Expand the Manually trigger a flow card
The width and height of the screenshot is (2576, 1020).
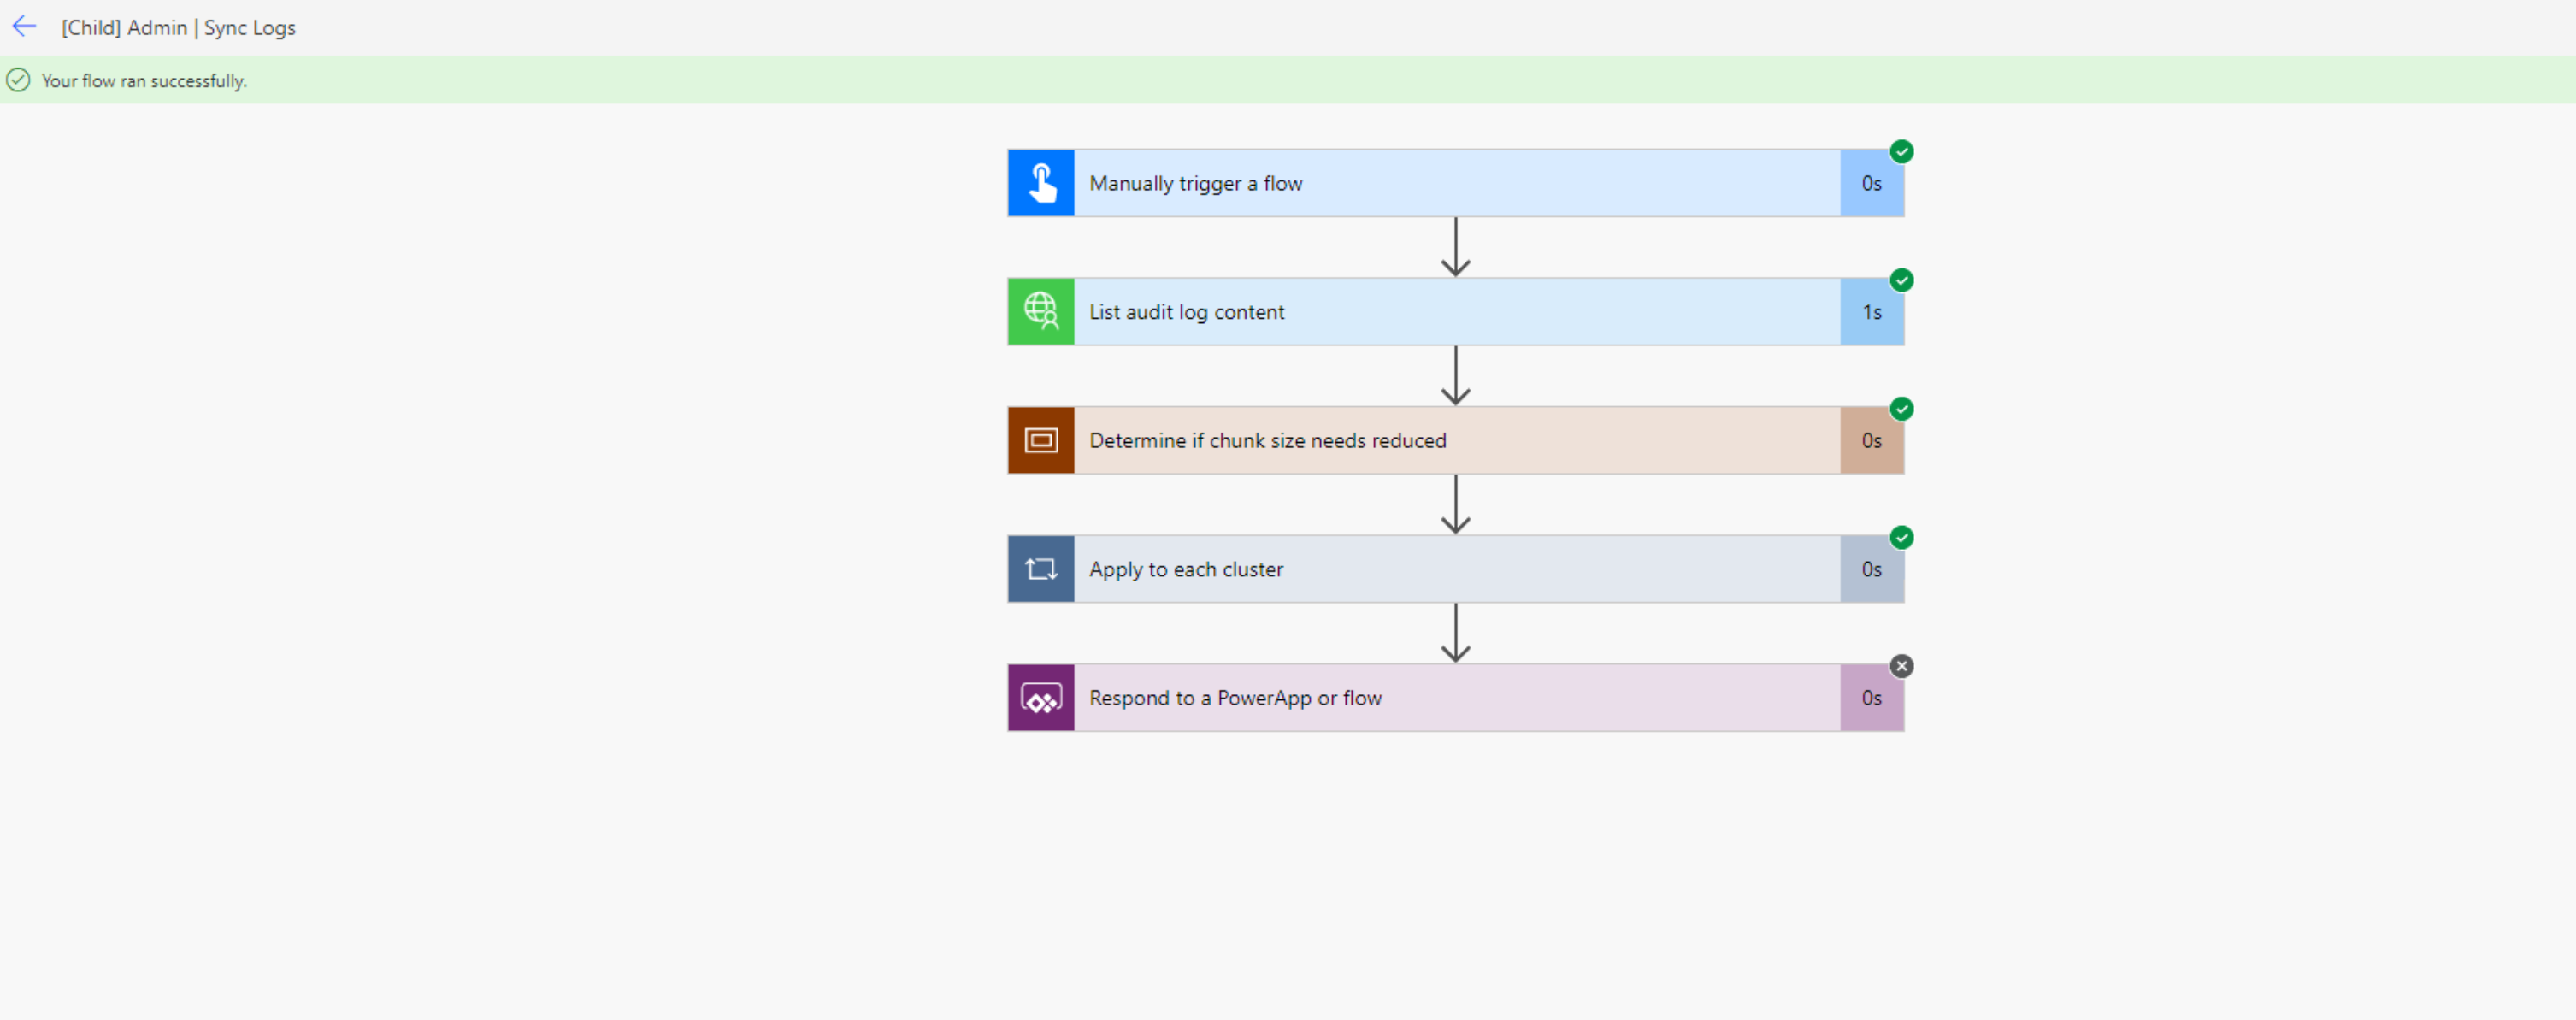point(1450,183)
